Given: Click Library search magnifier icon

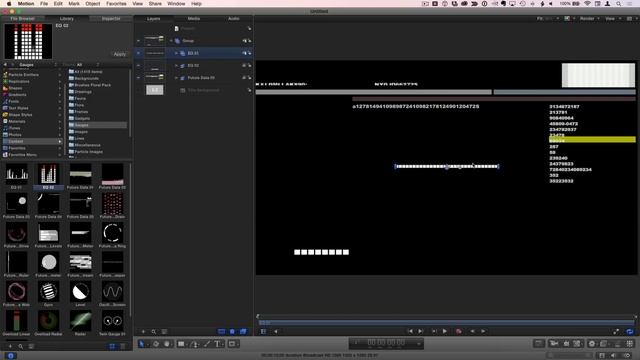Looking at the screenshot, I should [x=20, y=346].
